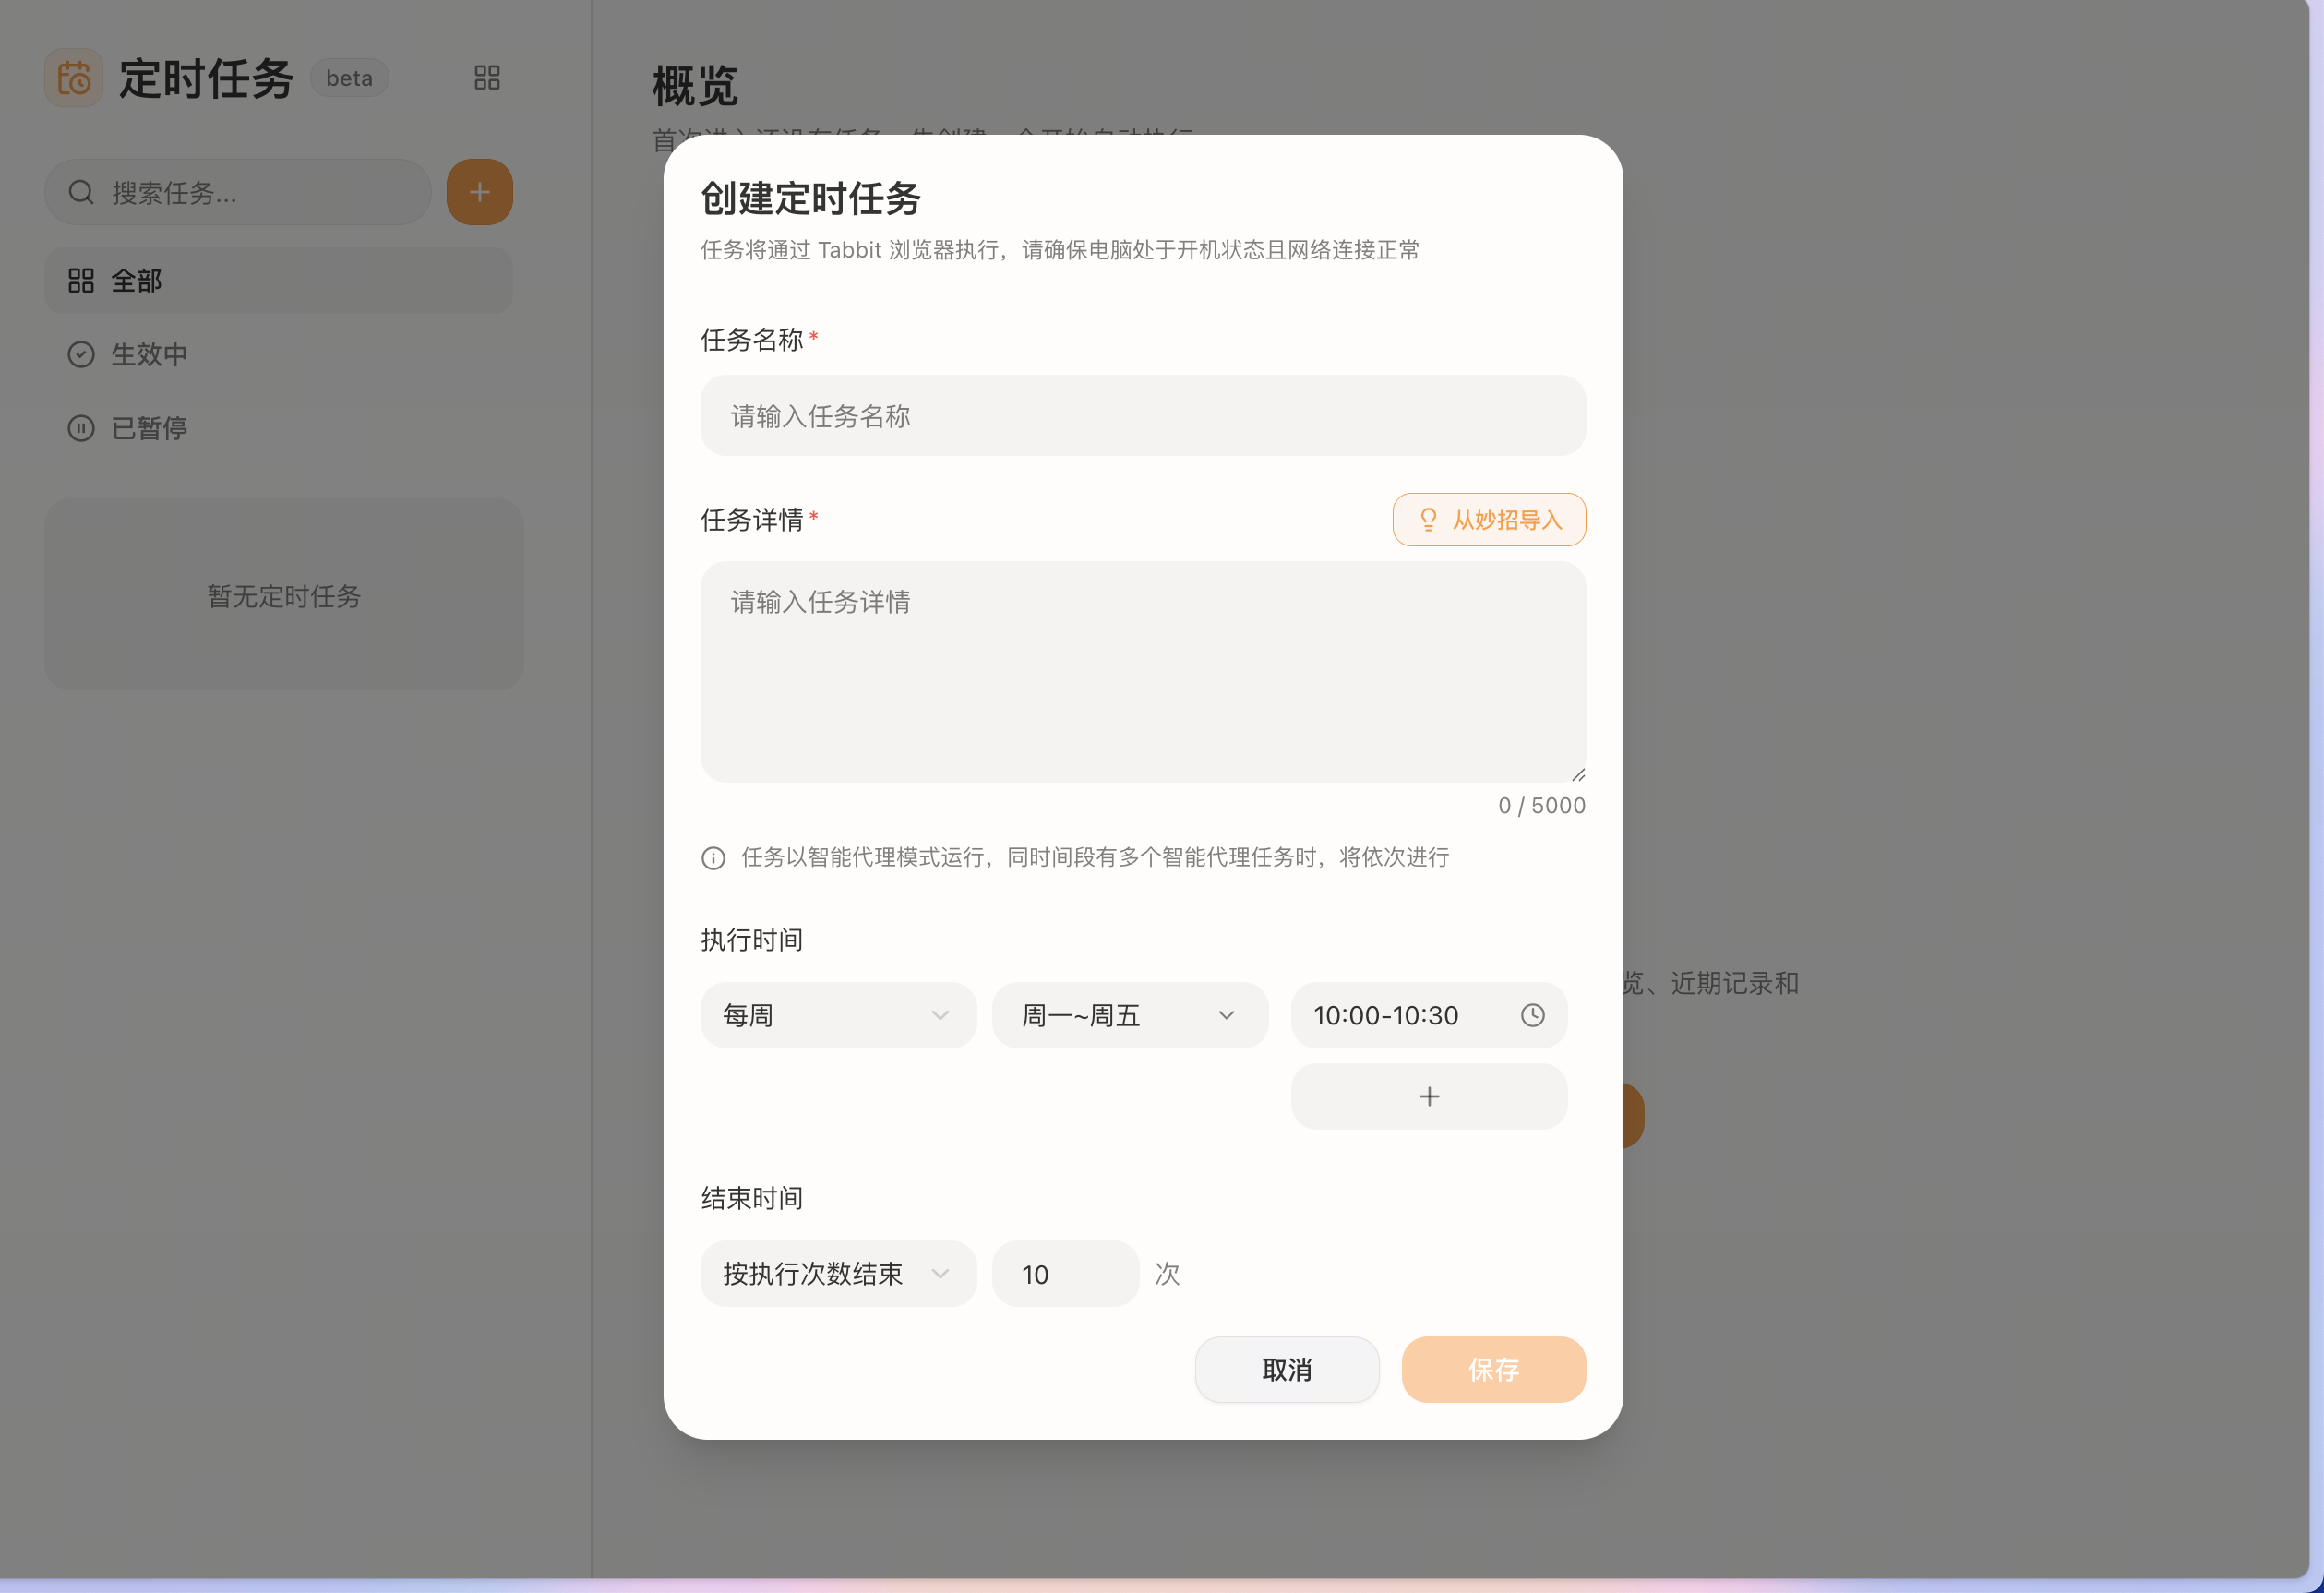This screenshot has height=1593, width=2324.
Task: Click the info icon beside agent mode note
Action: (x=713, y=858)
